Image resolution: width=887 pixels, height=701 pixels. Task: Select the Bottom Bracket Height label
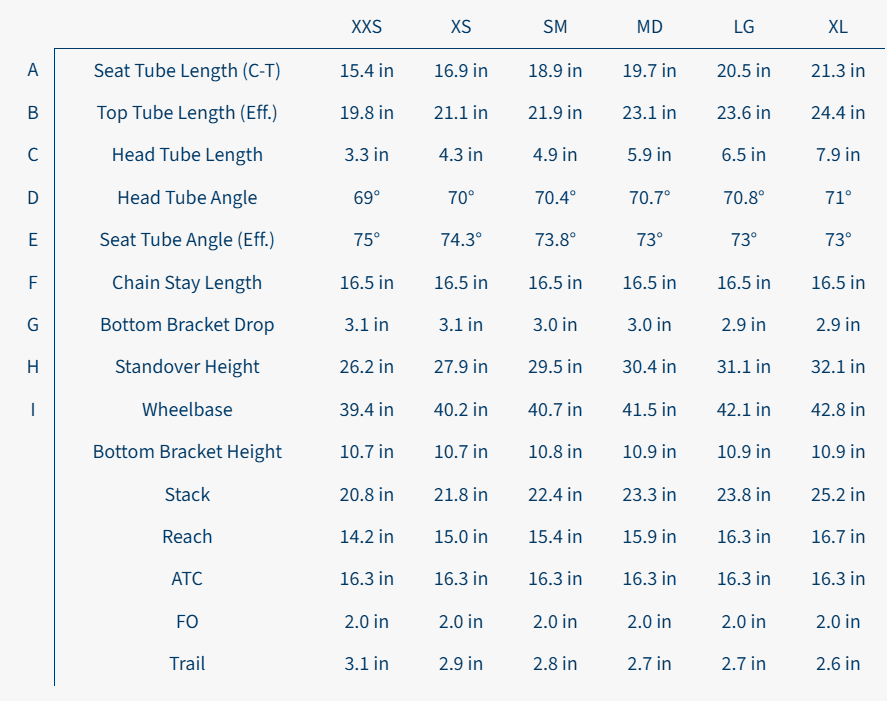(187, 452)
